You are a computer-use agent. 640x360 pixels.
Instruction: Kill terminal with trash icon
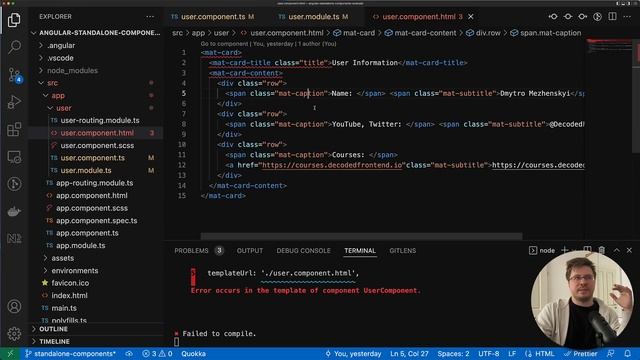[602, 250]
